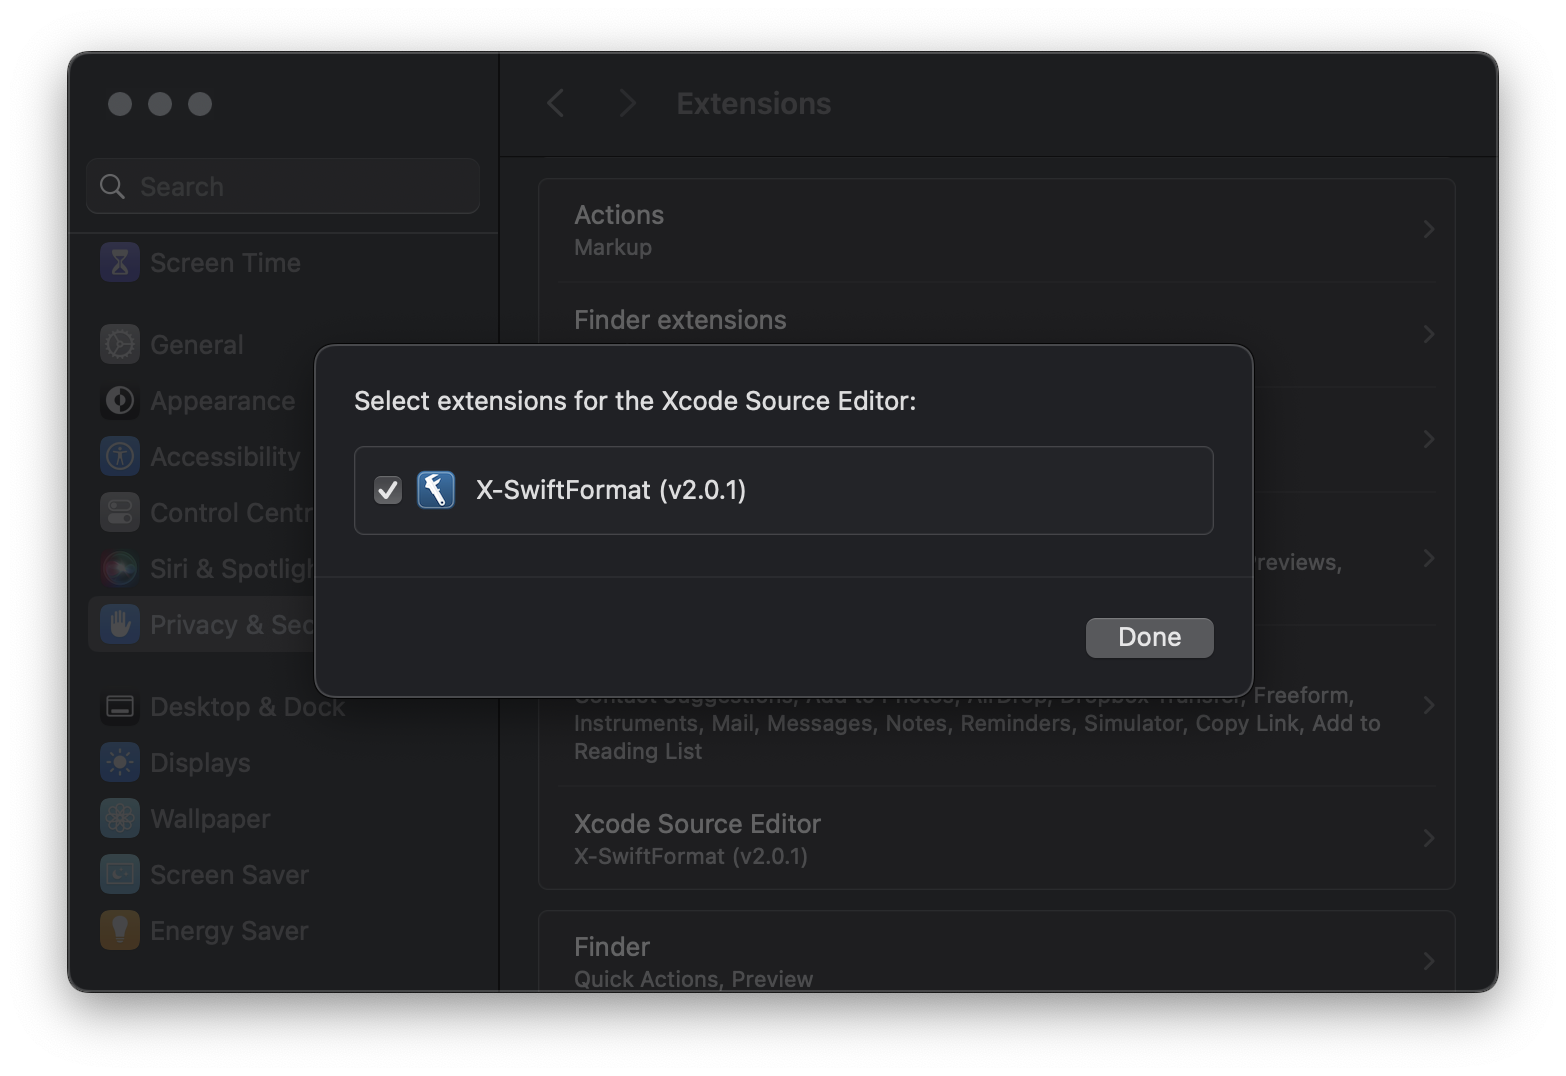Click the X-SwiftFormat app icon
Viewport: 1566px width, 1076px height.
pos(436,490)
